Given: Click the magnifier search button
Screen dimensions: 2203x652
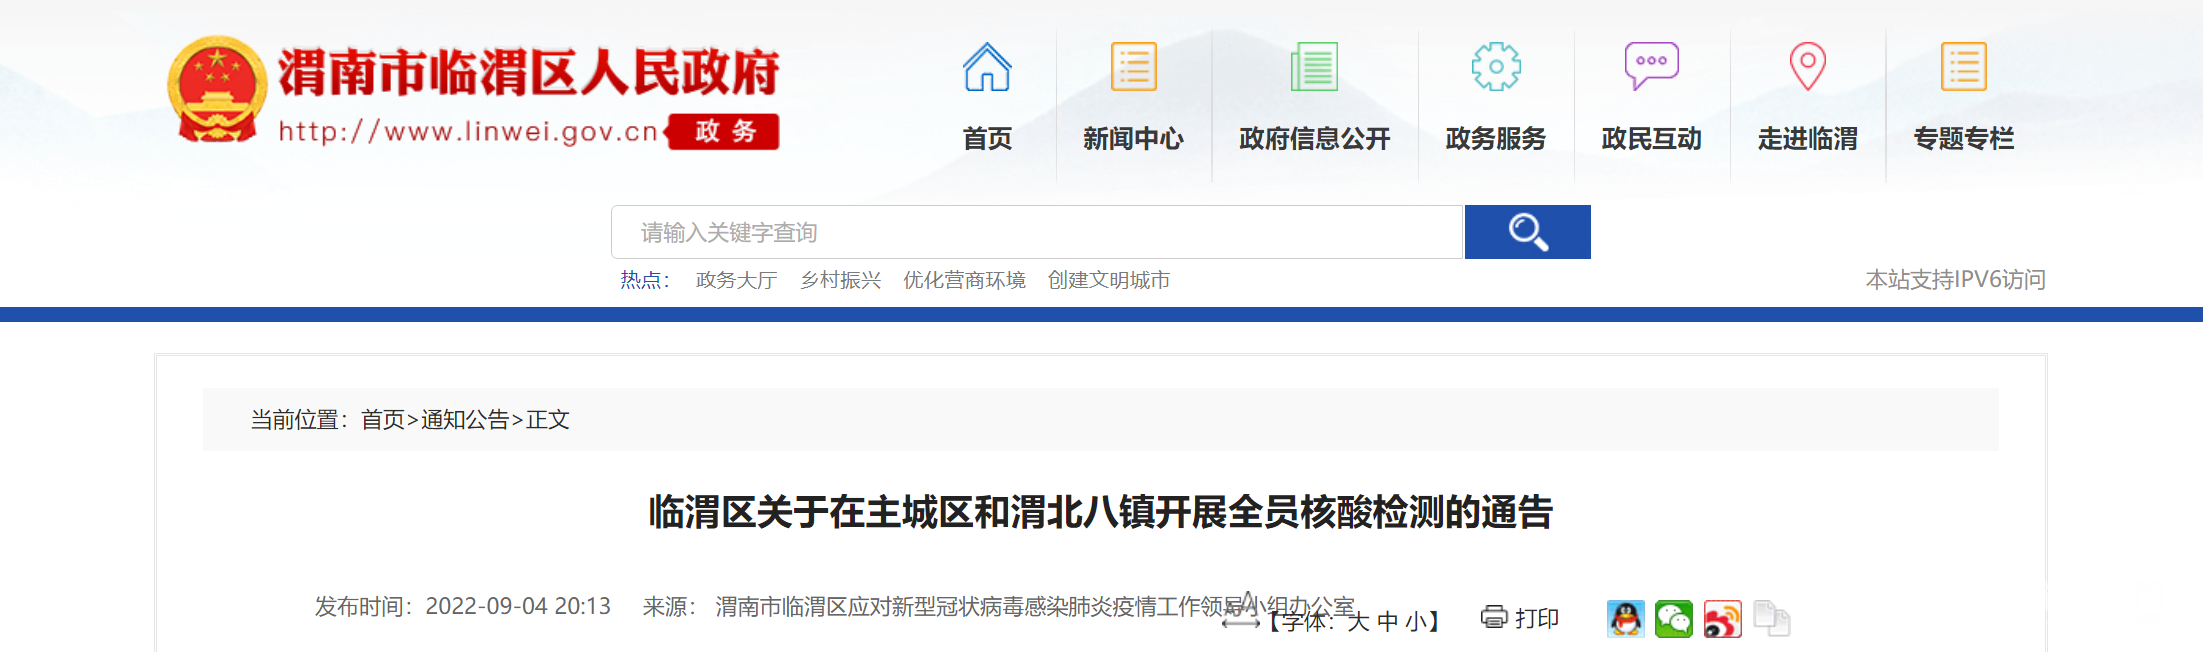Looking at the screenshot, I should click(1527, 232).
